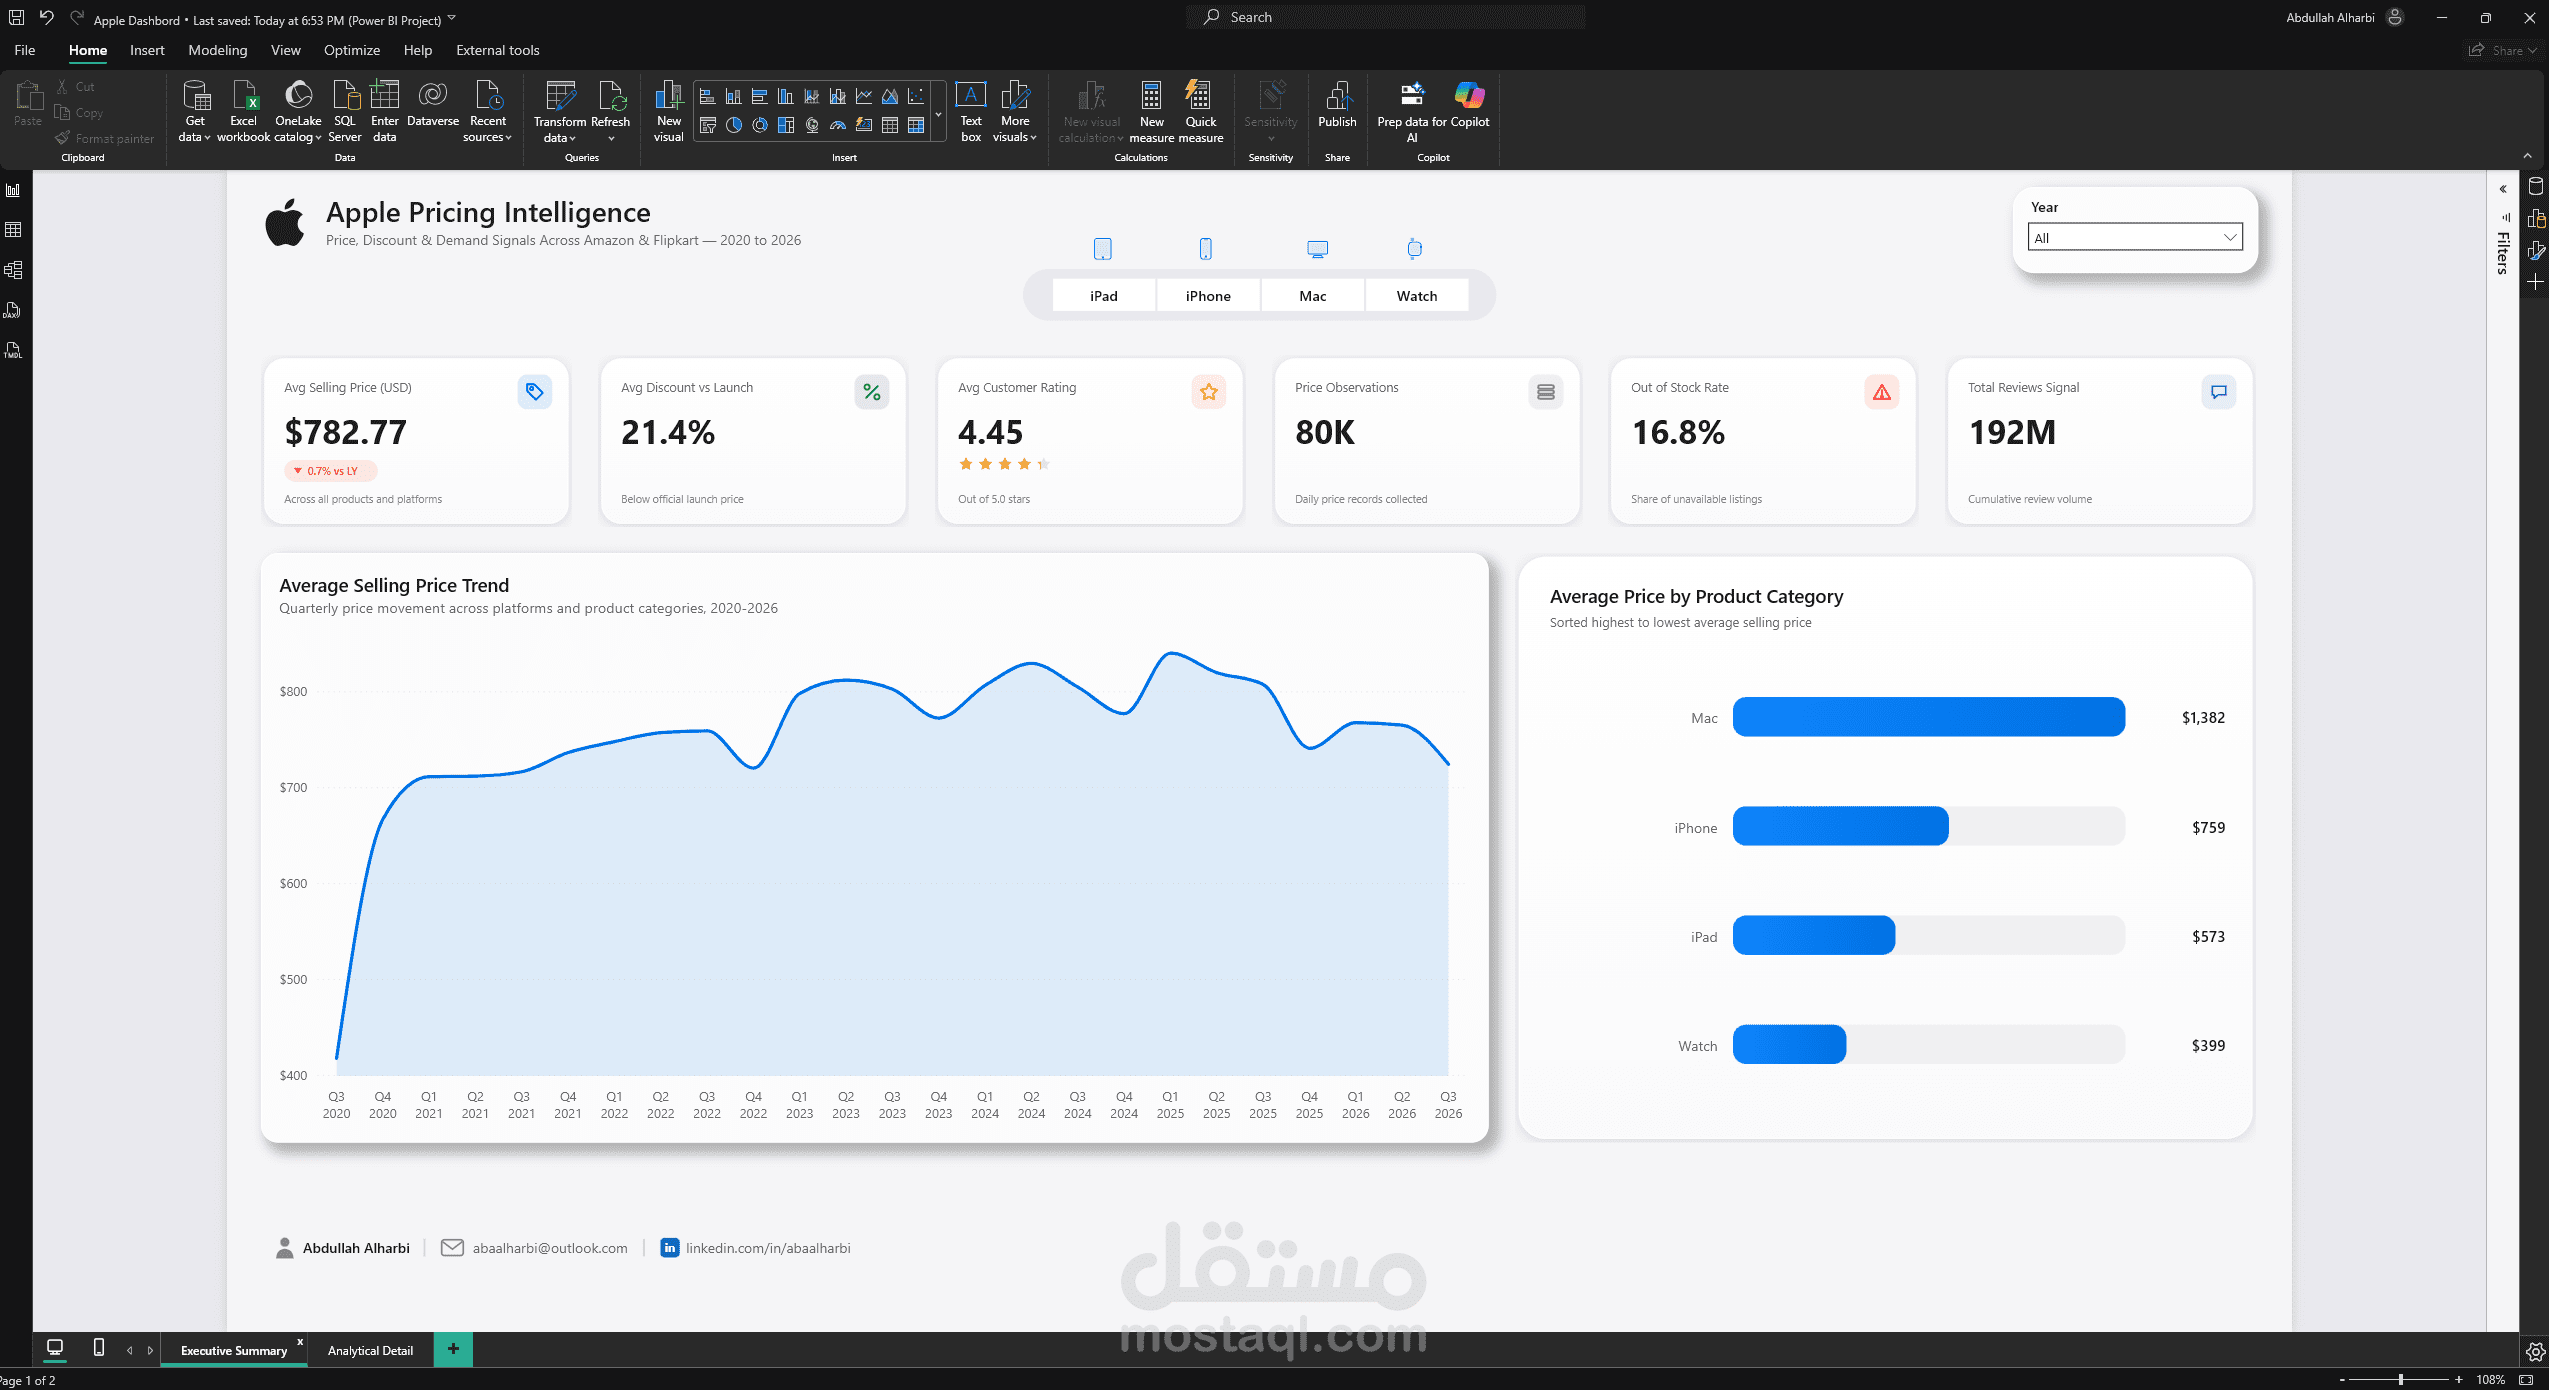Insert a stacked column chart visual
This screenshot has width=2549, height=1390.
733,97
